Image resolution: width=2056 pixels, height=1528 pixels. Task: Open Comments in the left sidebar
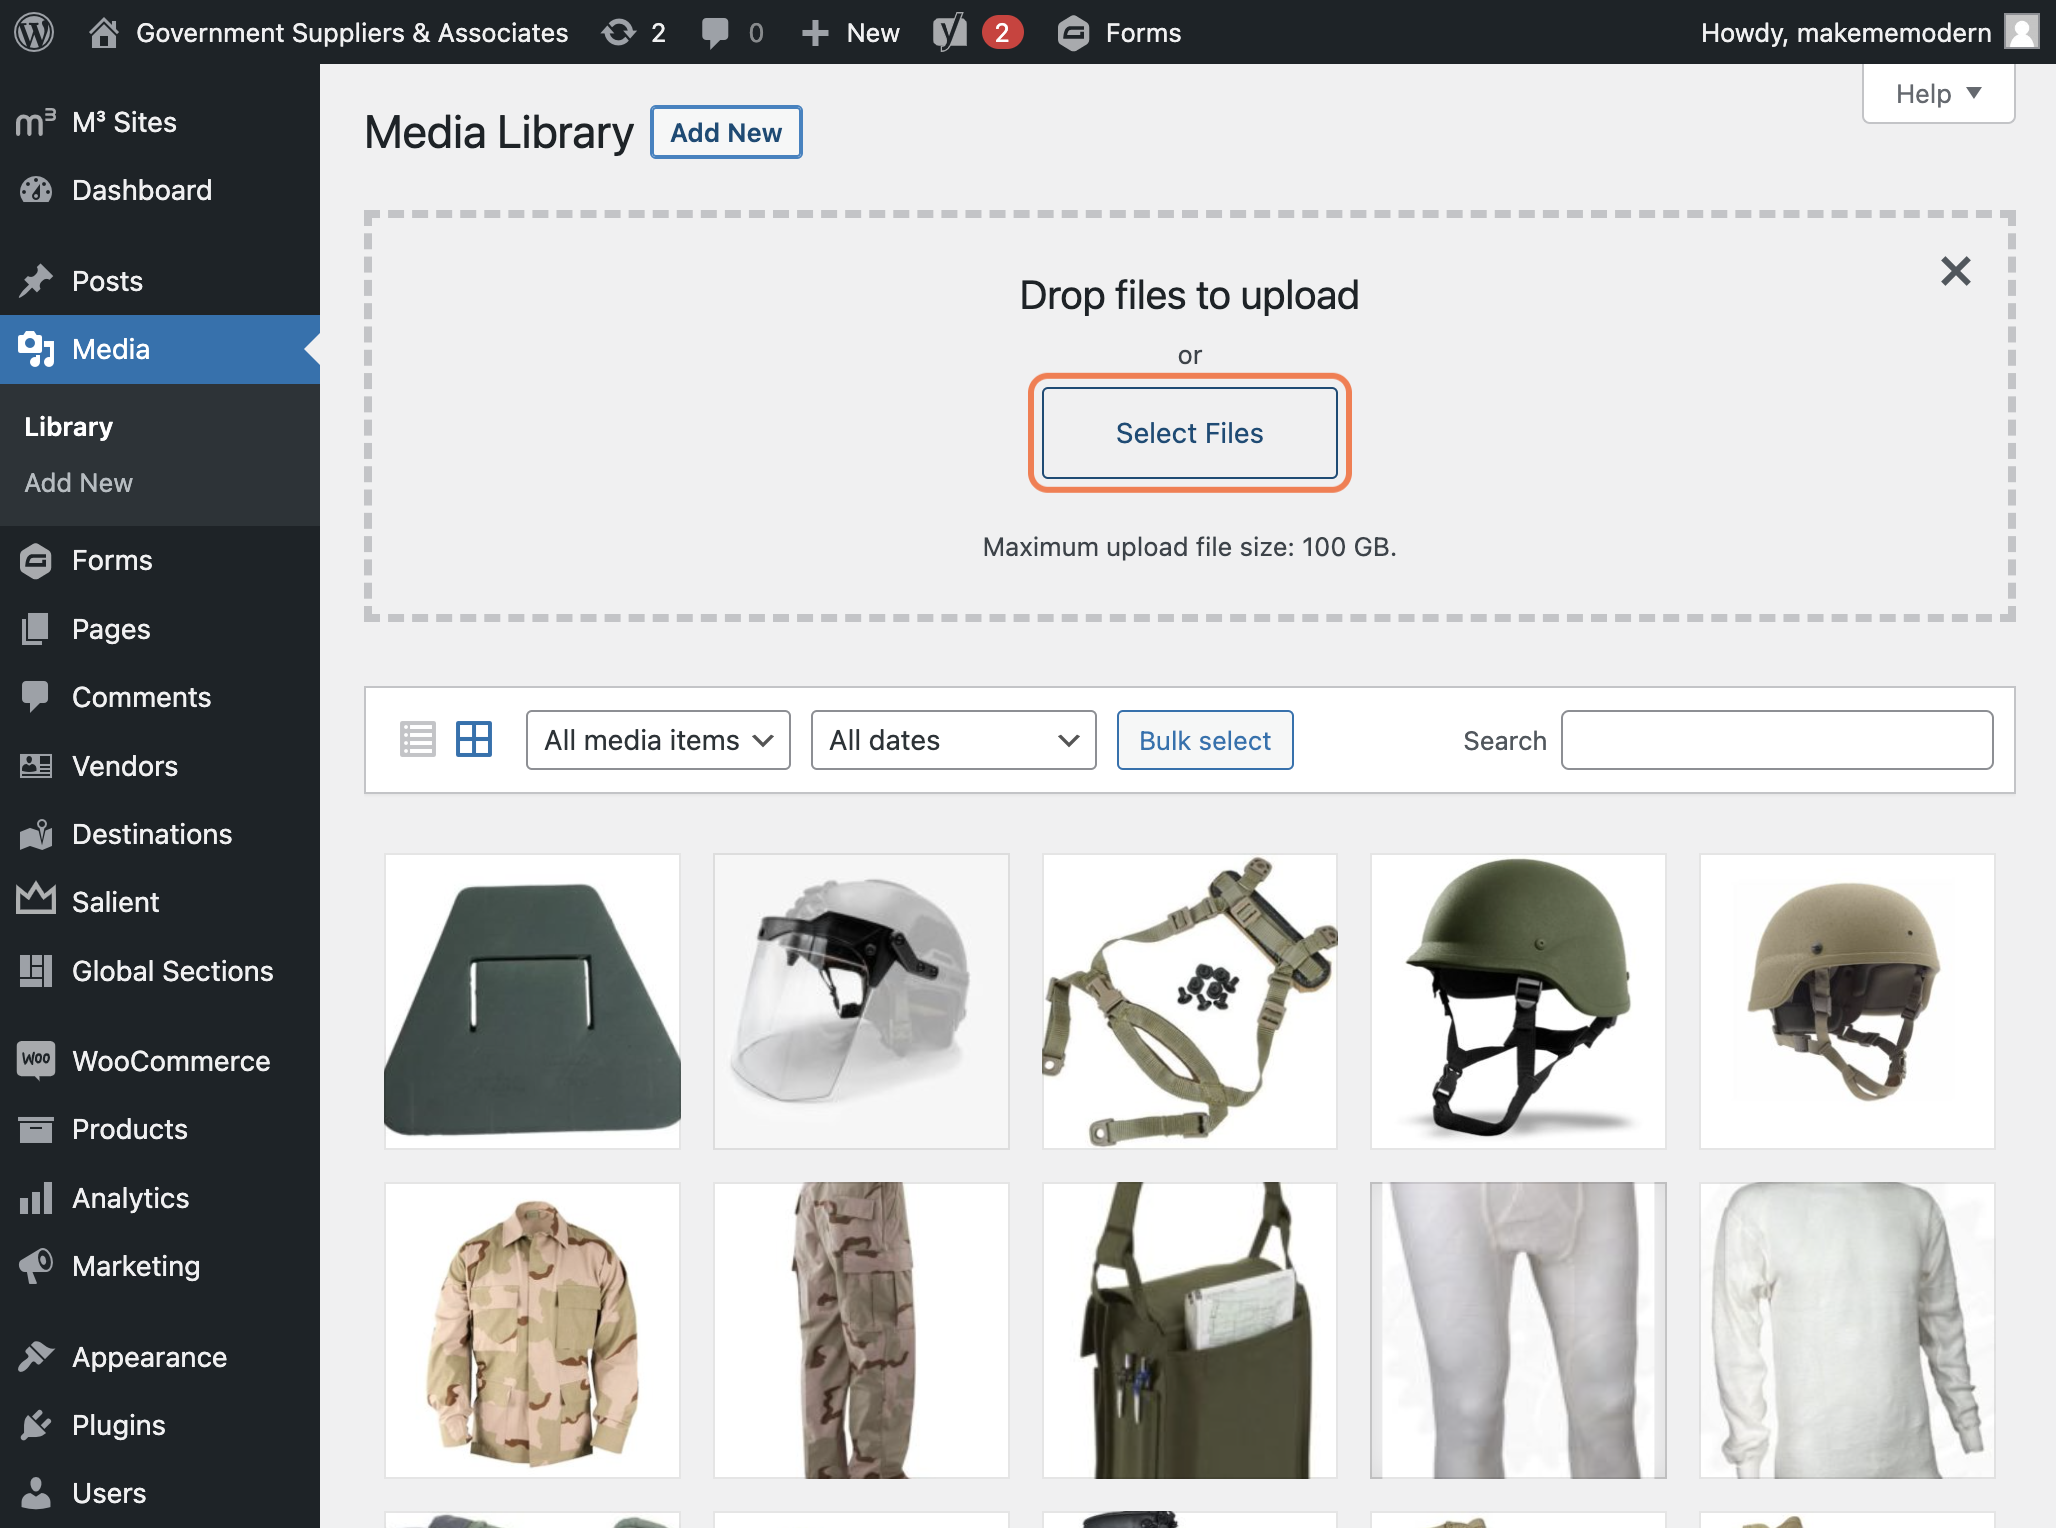160,697
